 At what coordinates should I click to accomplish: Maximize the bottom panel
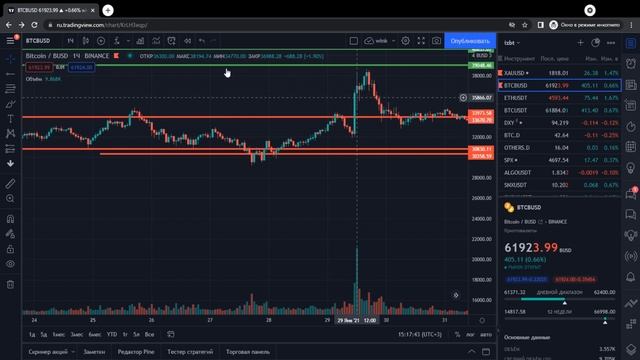point(486,351)
